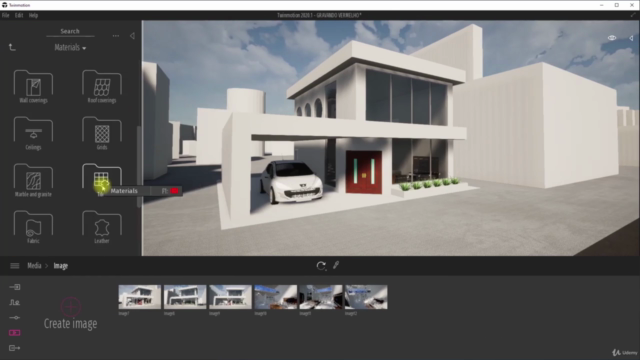The width and height of the screenshot is (640, 360).
Task: Open the Roof coverings folder
Action: (102, 87)
